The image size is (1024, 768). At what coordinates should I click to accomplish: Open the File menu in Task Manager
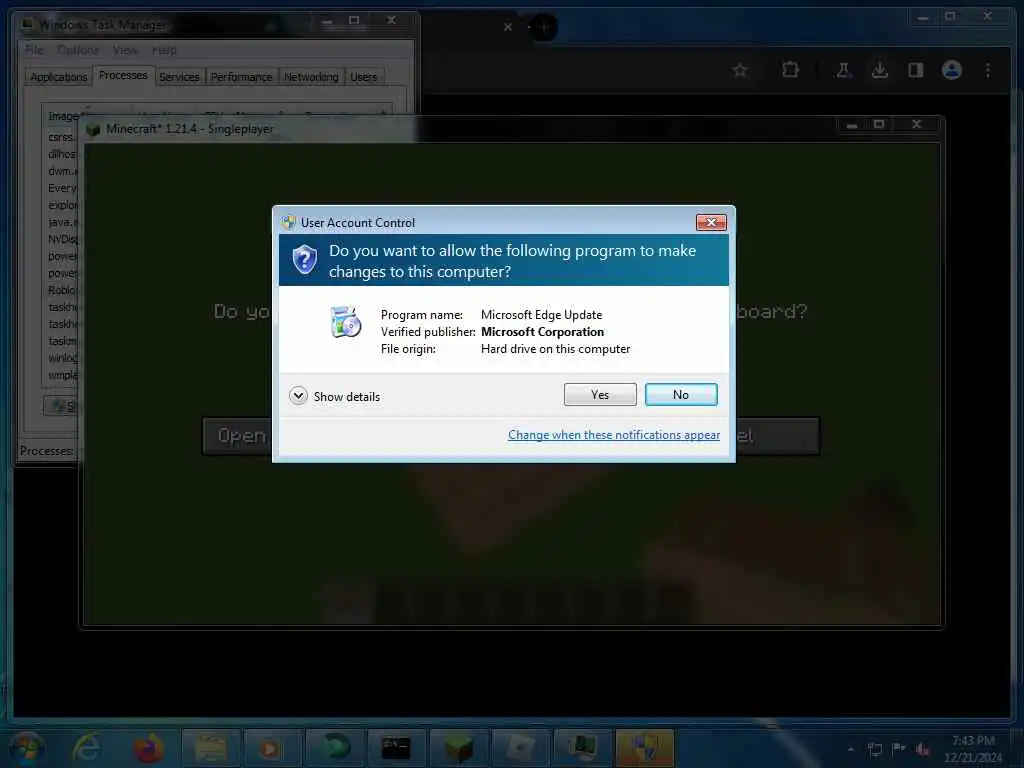point(34,50)
